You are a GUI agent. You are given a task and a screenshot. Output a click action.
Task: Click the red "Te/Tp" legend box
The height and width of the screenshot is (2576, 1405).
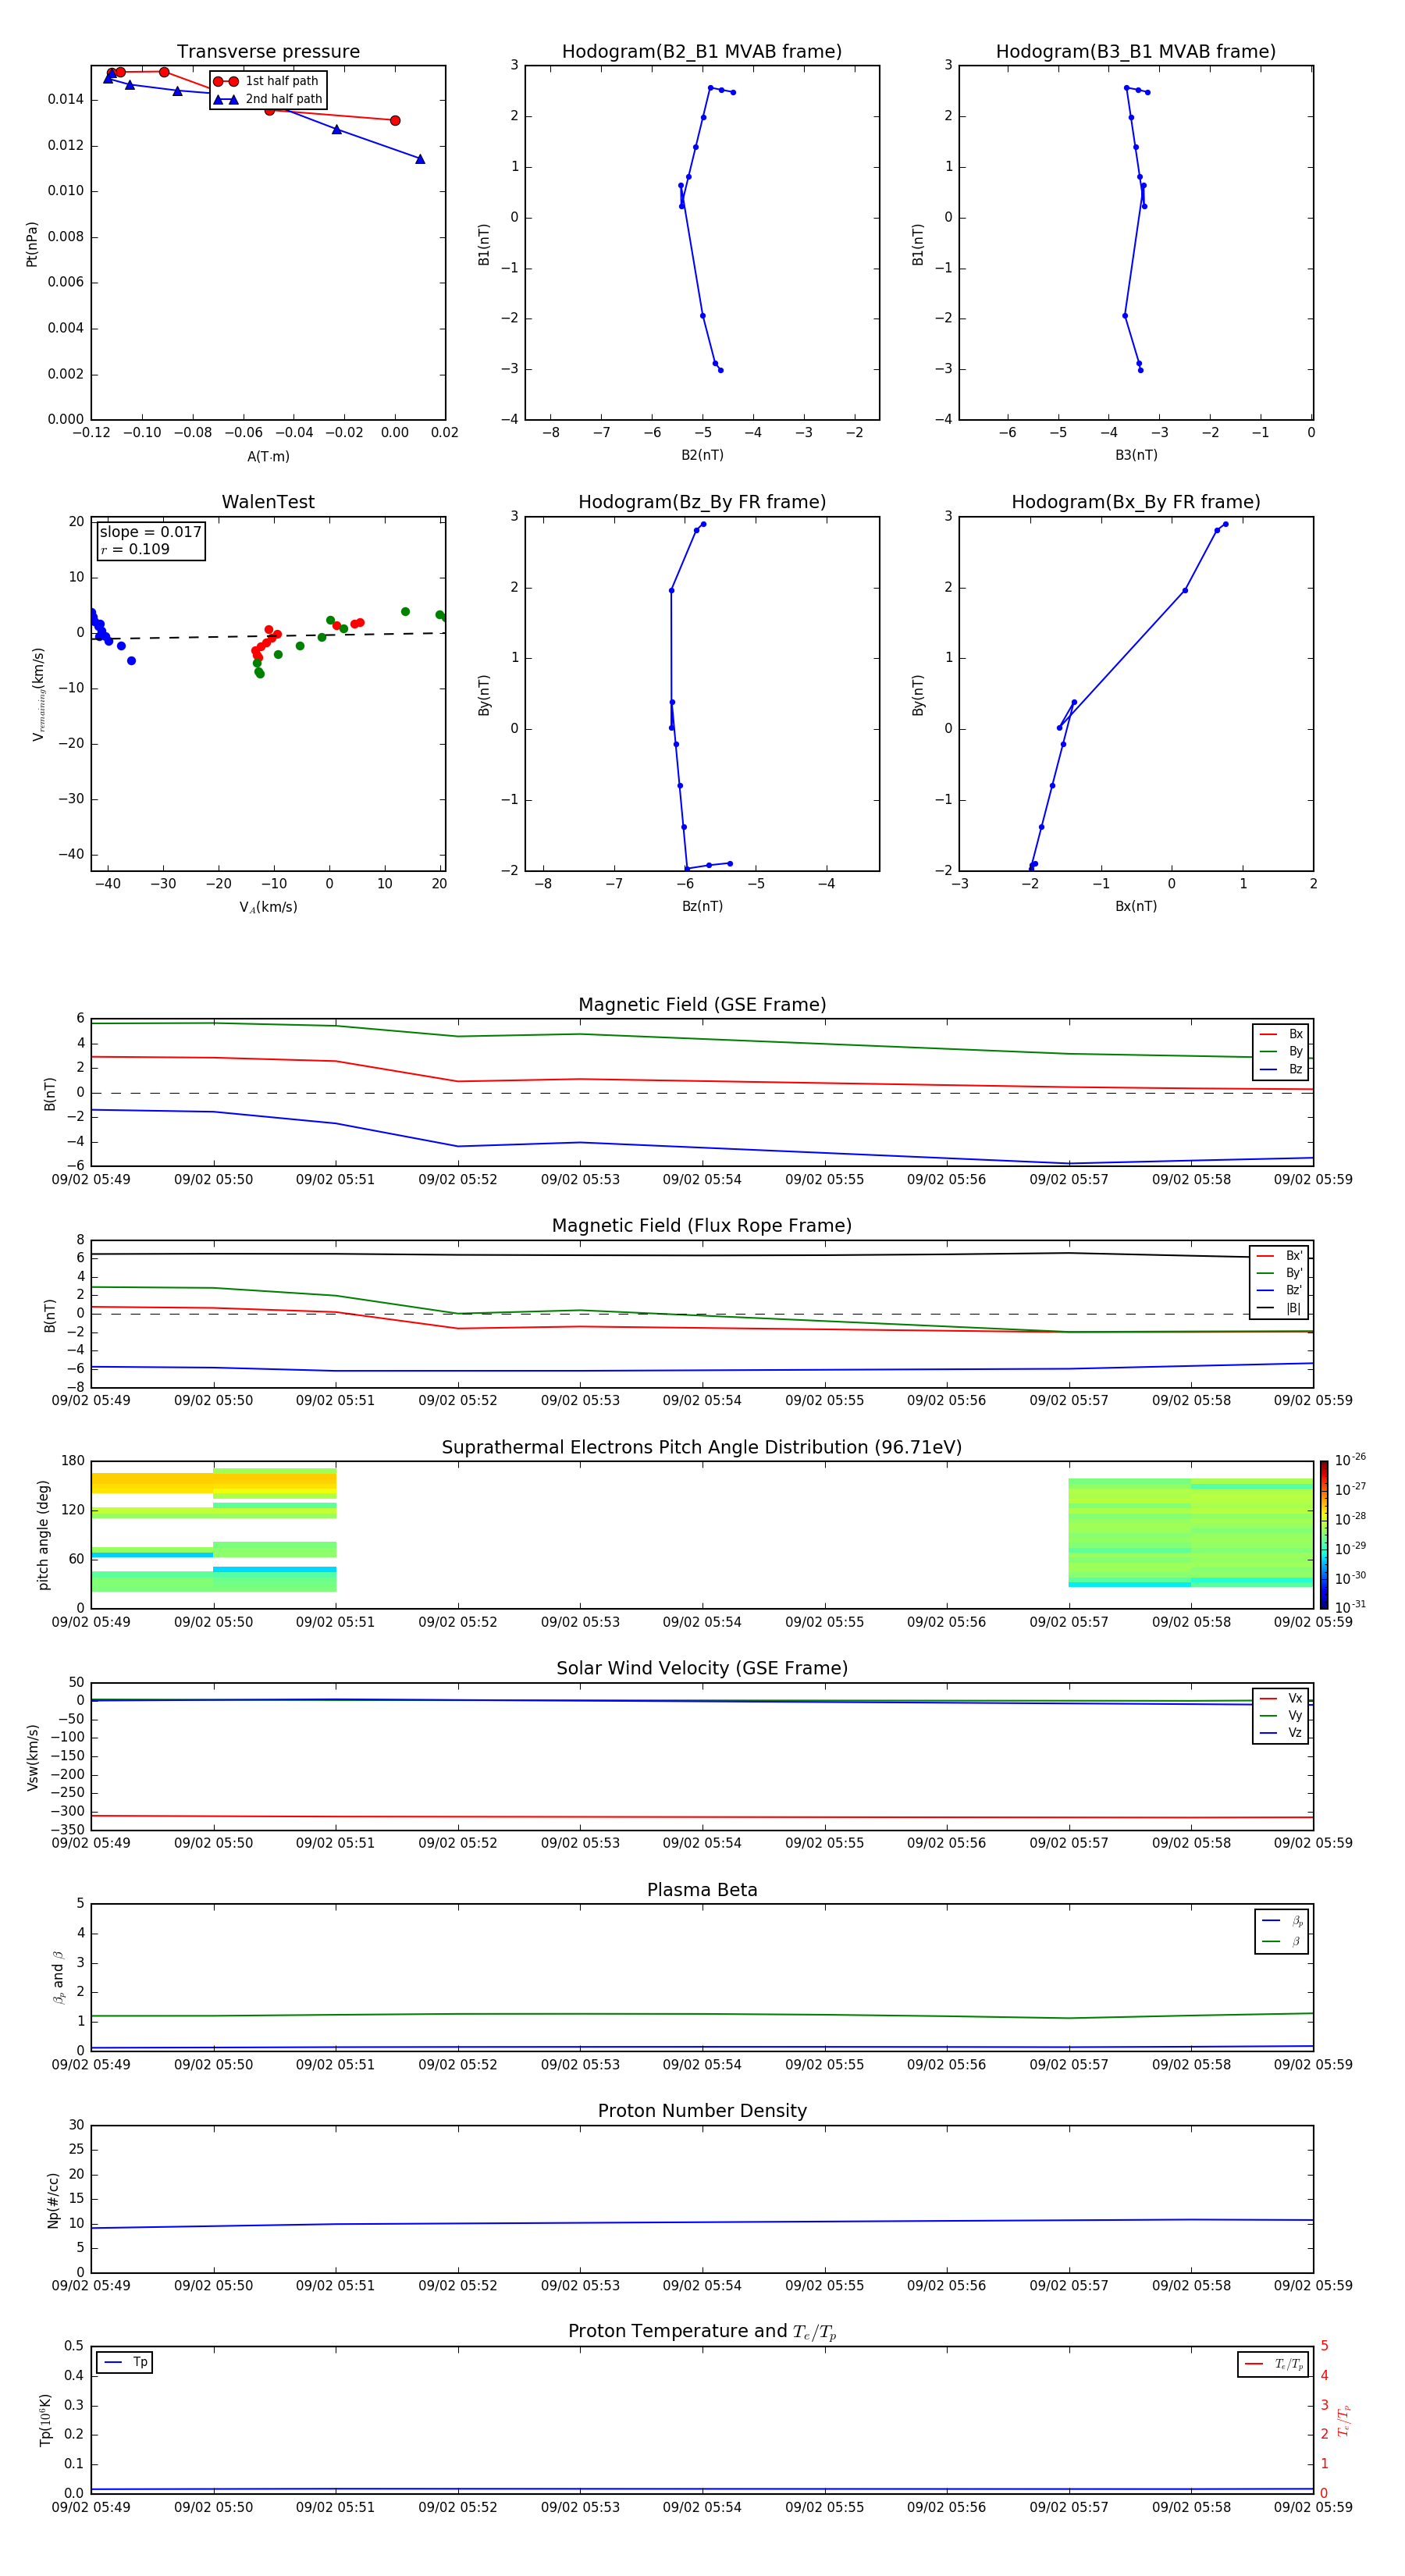coord(1273,2364)
